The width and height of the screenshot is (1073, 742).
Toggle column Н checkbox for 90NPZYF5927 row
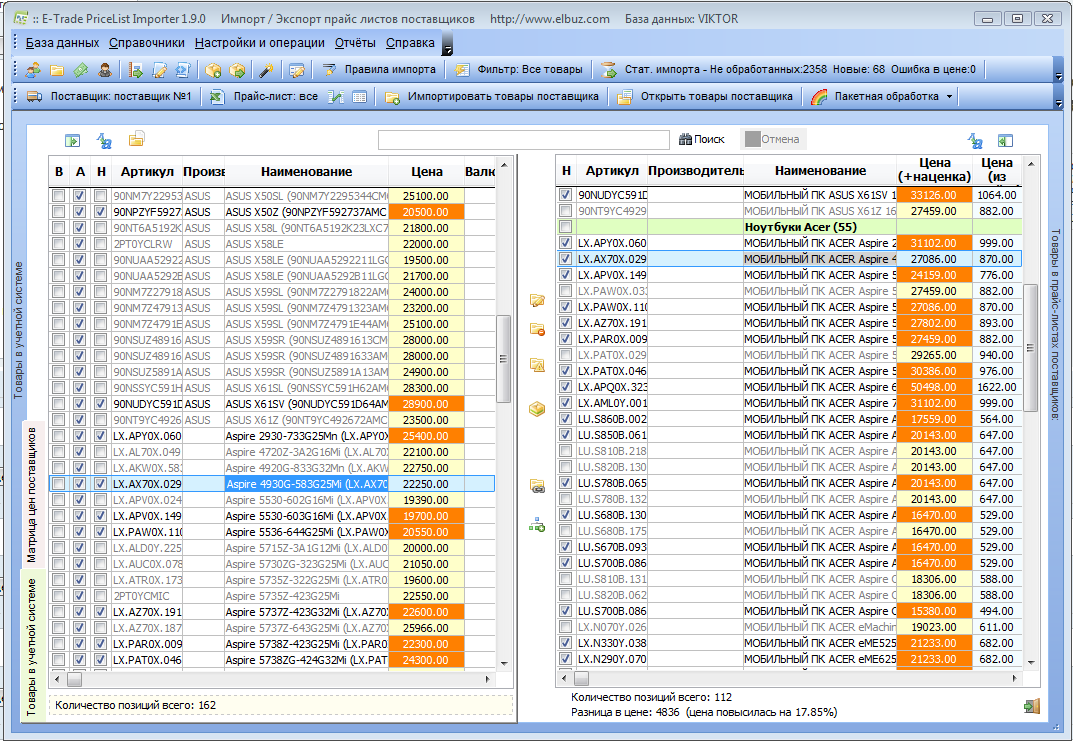(x=101, y=212)
